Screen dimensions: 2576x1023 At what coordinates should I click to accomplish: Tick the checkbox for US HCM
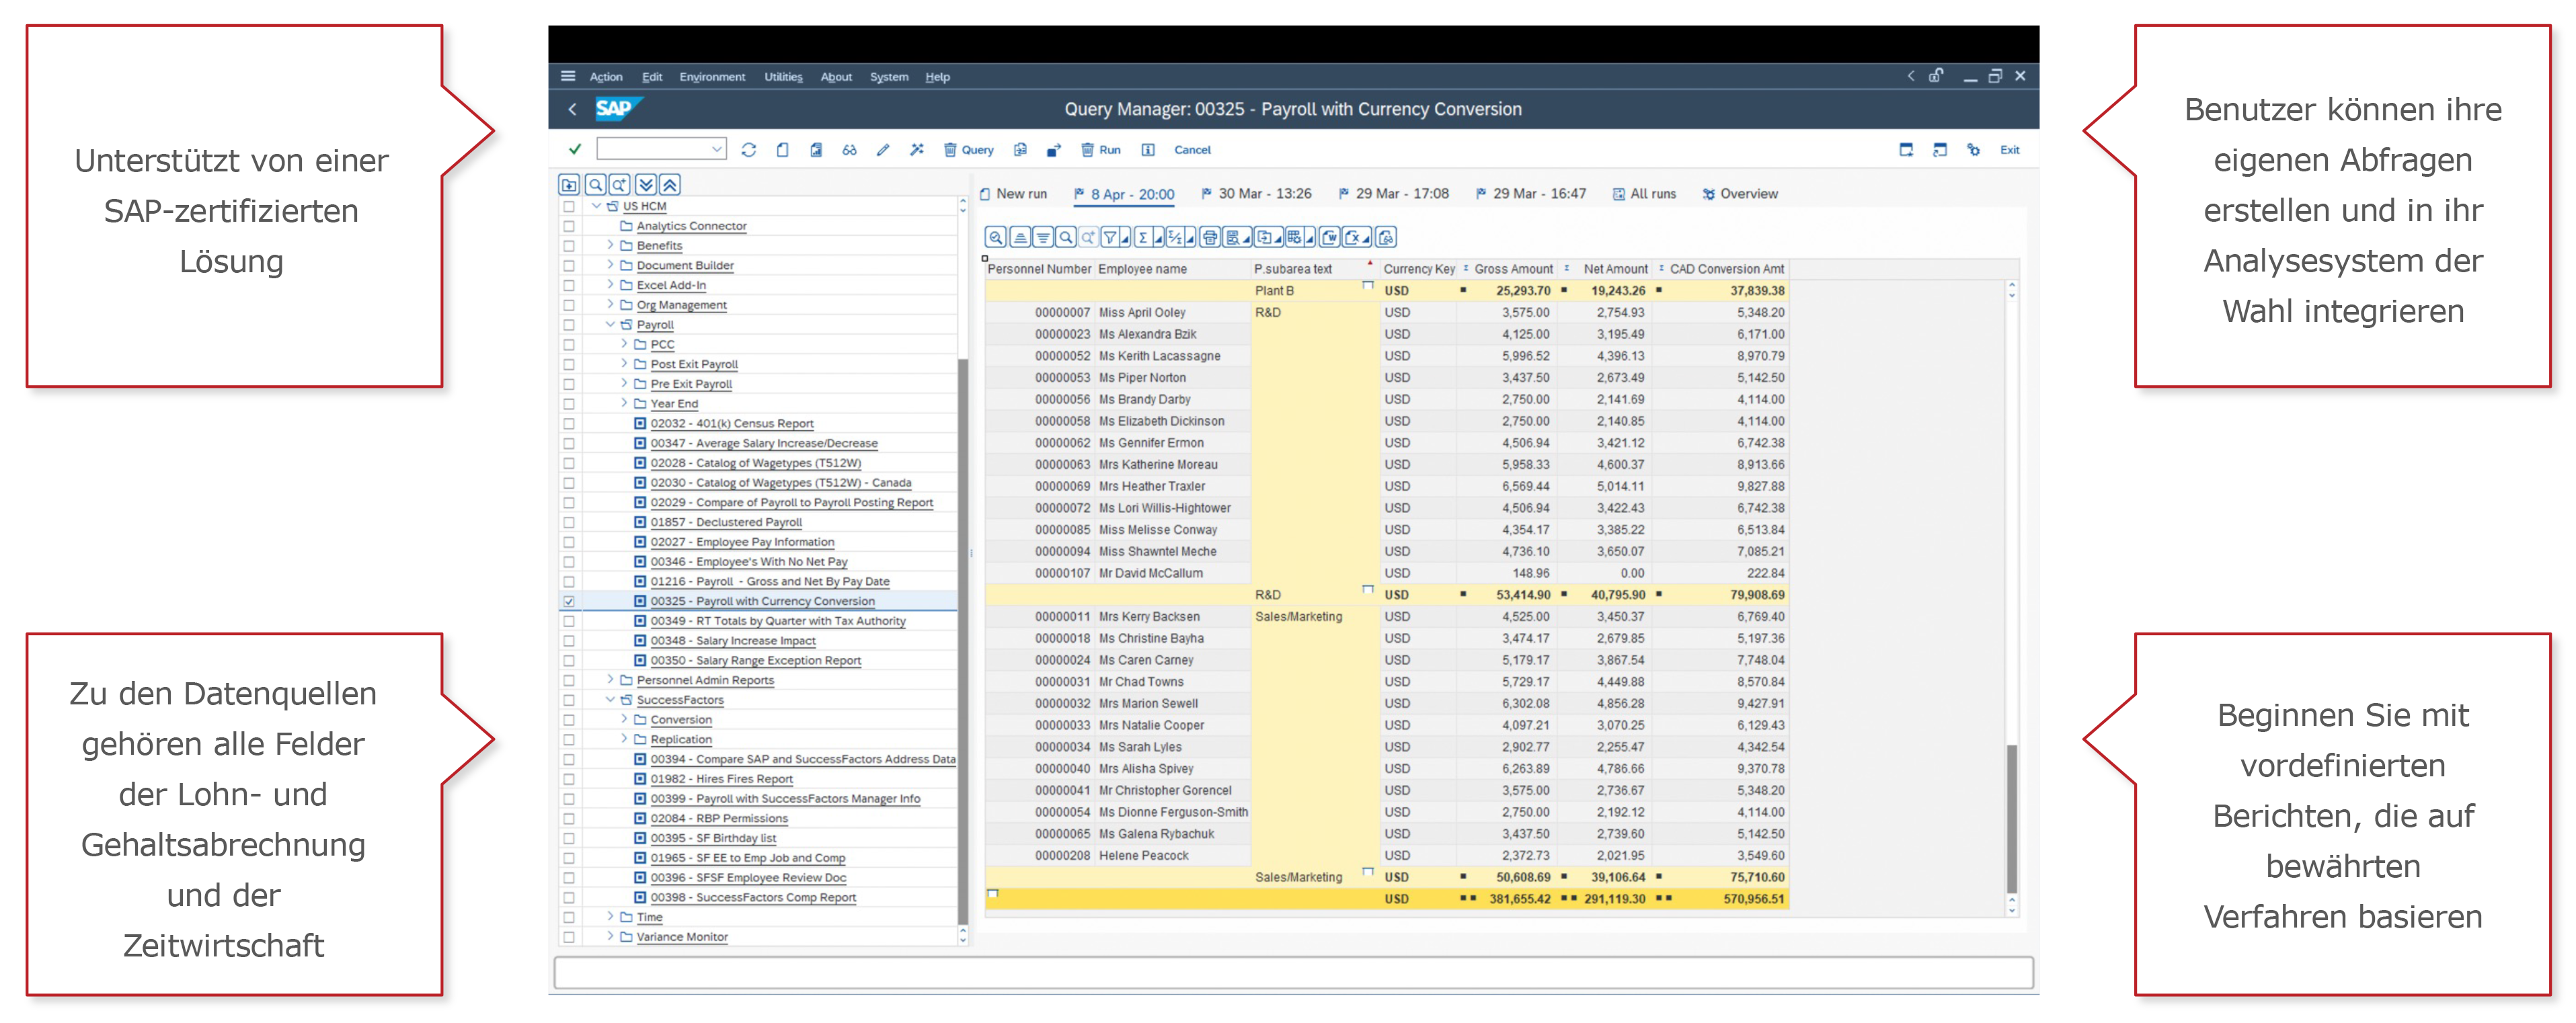click(x=569, y=206)
